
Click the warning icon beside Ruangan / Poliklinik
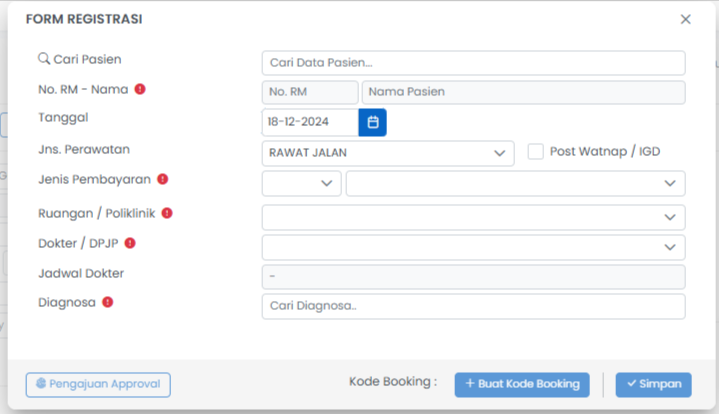pyautogui.click(x=167, y=213)
